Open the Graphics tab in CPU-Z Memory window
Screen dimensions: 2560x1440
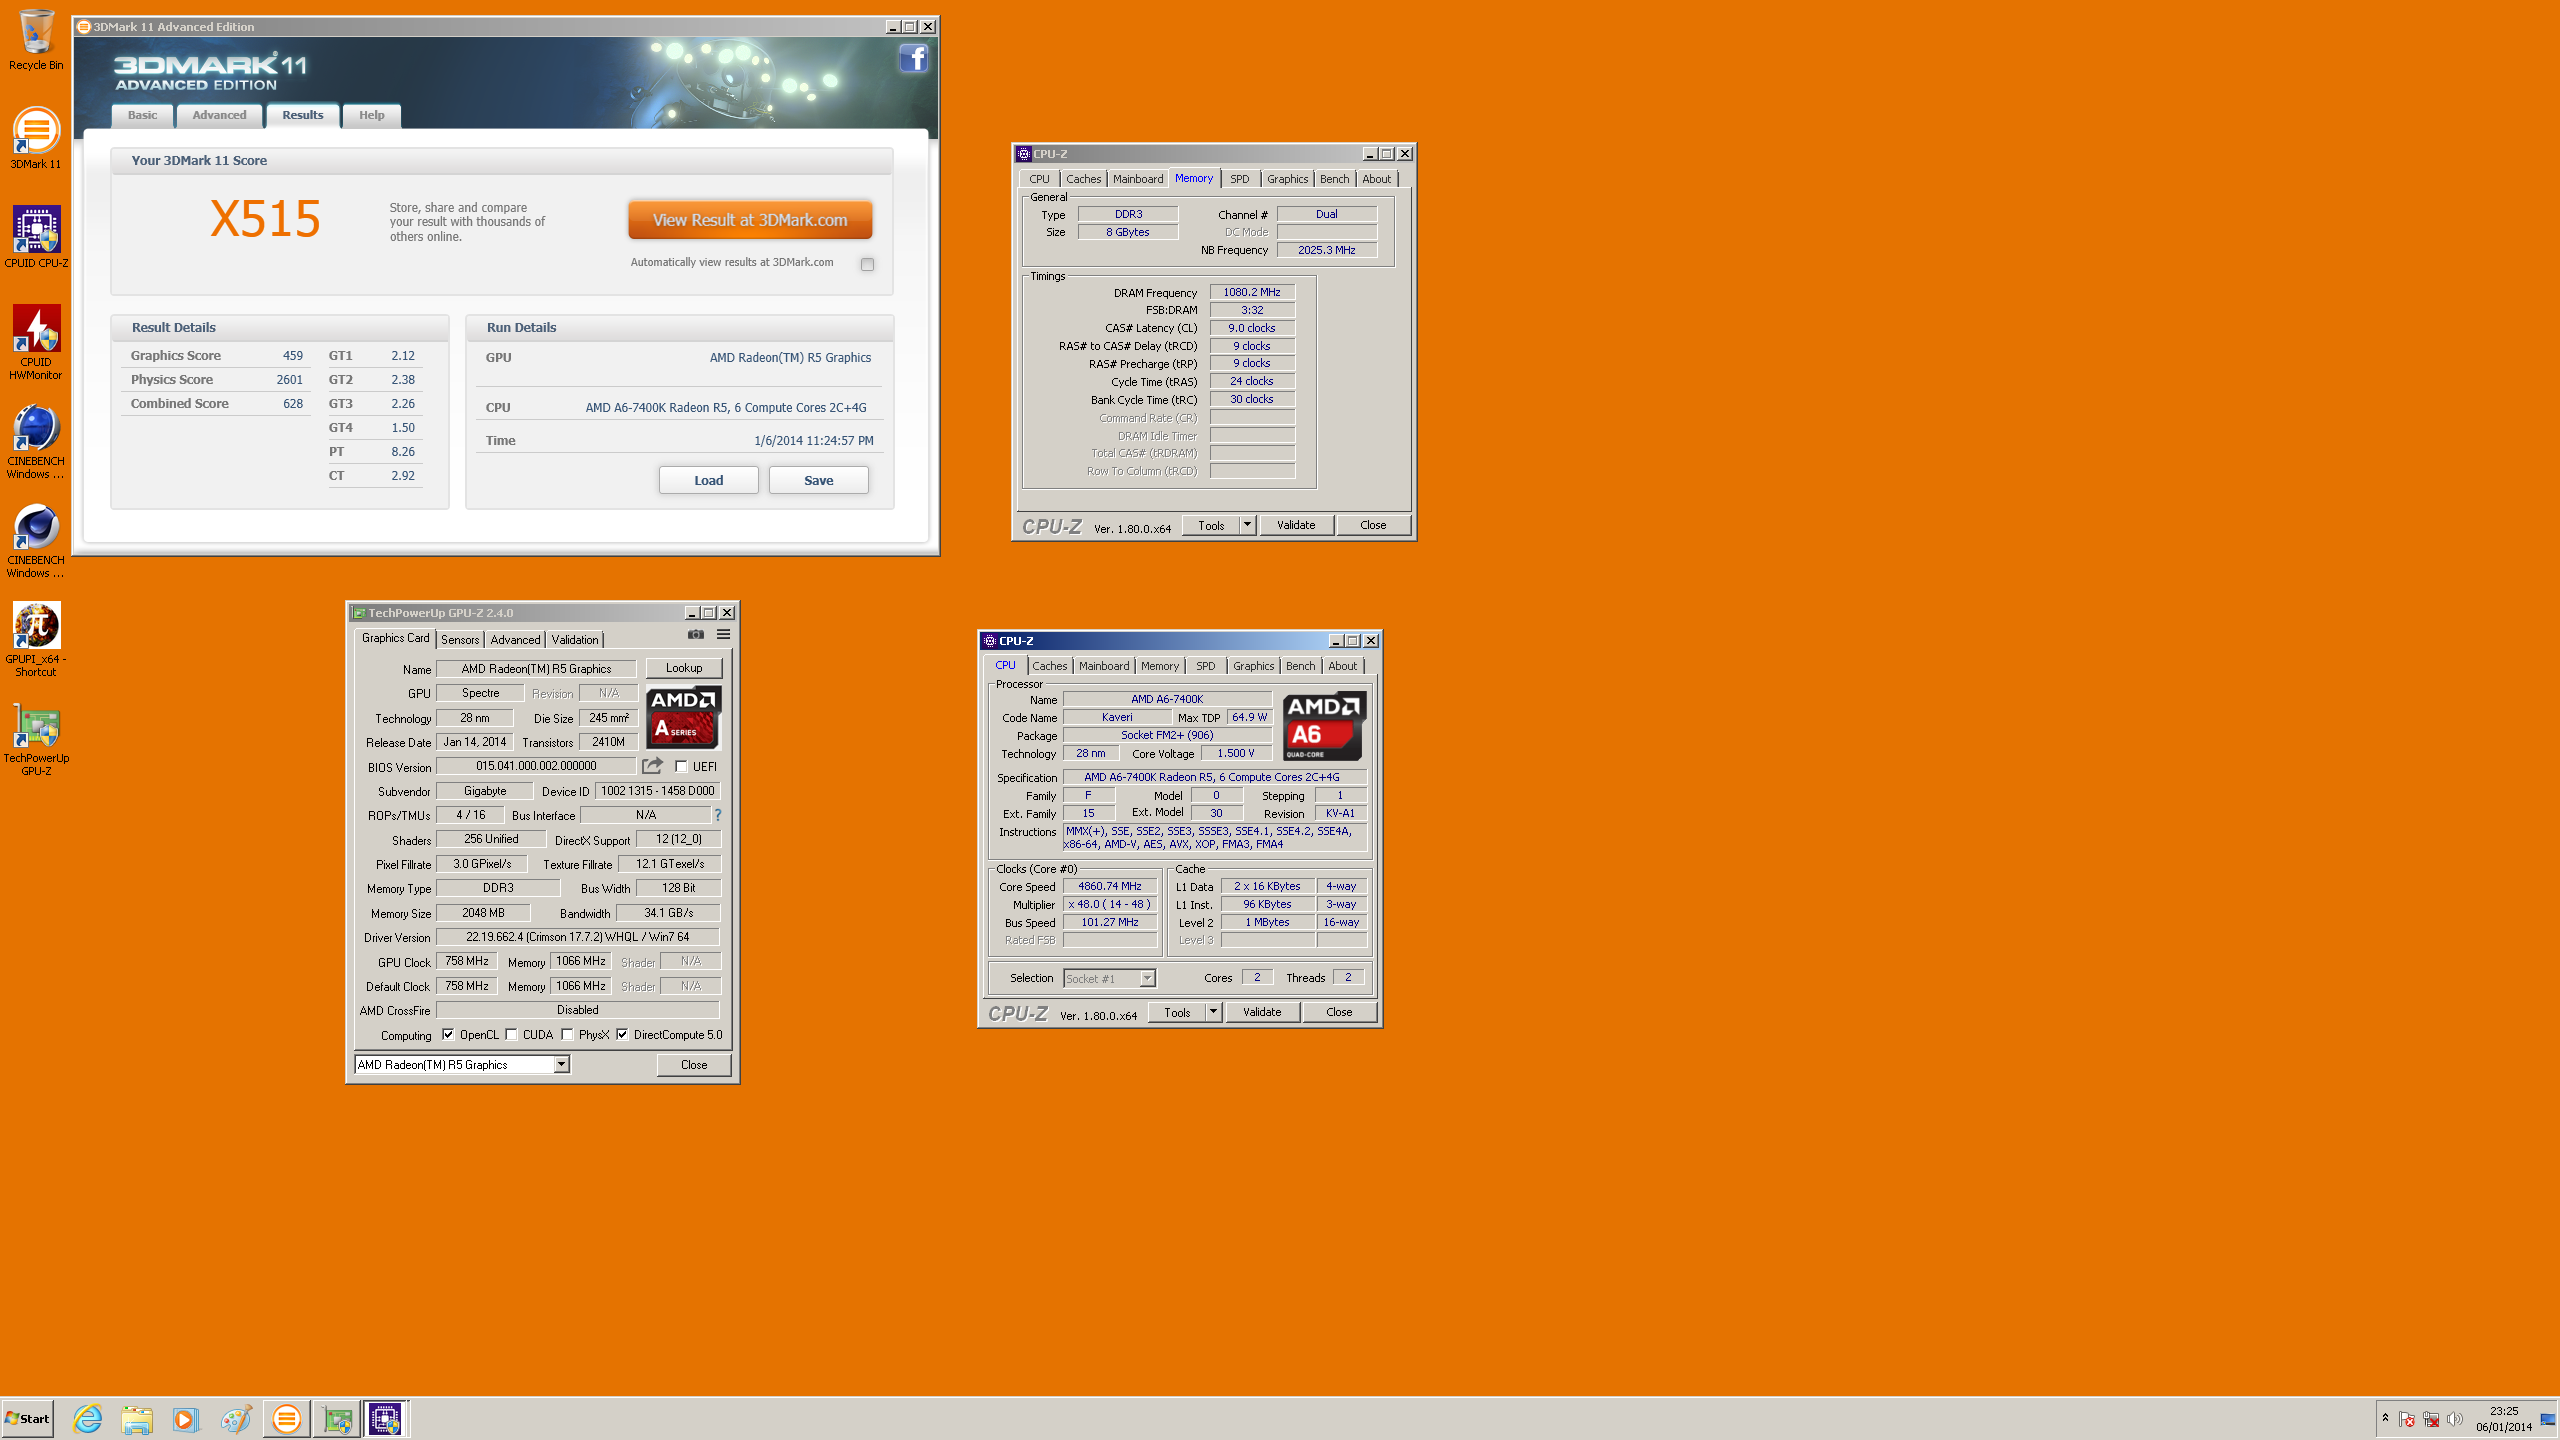coord(1287,179)
